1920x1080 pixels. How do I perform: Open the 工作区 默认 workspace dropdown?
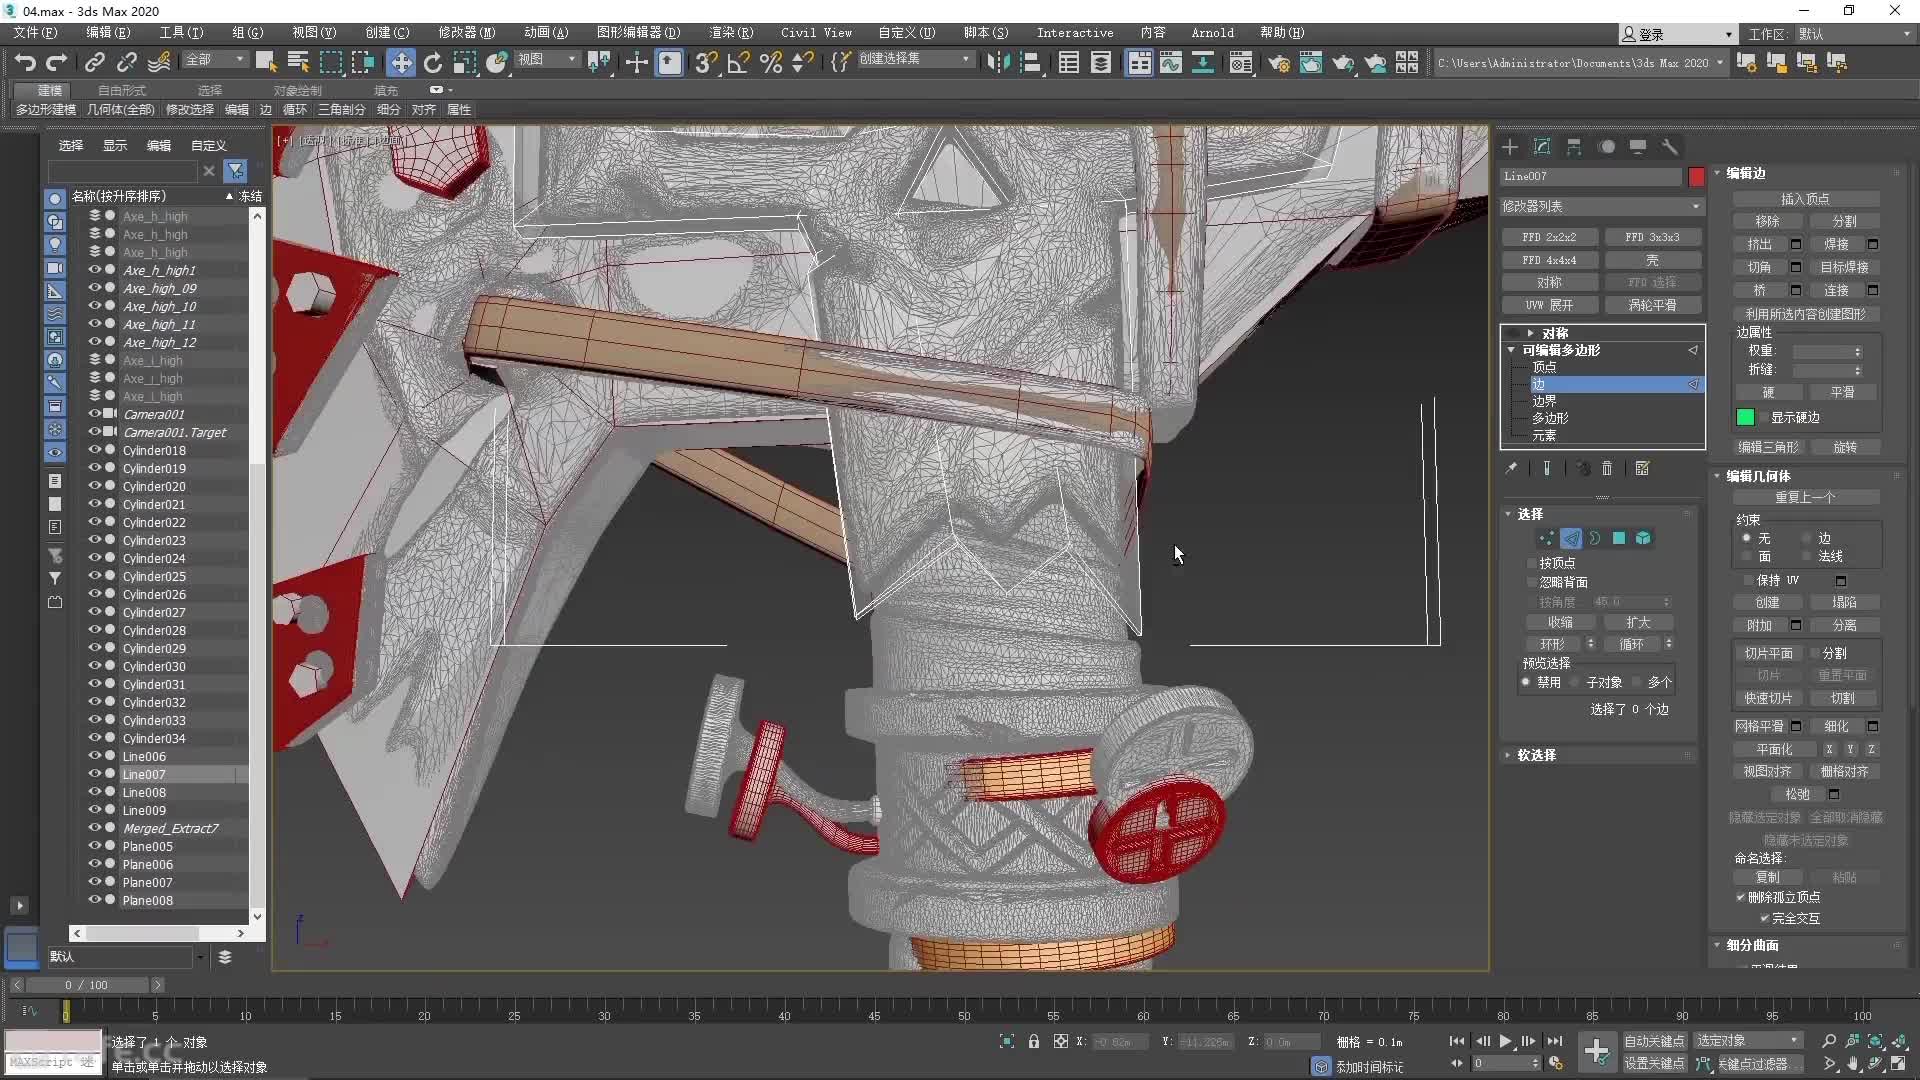pyautogui.click(x=1856, y=34)
